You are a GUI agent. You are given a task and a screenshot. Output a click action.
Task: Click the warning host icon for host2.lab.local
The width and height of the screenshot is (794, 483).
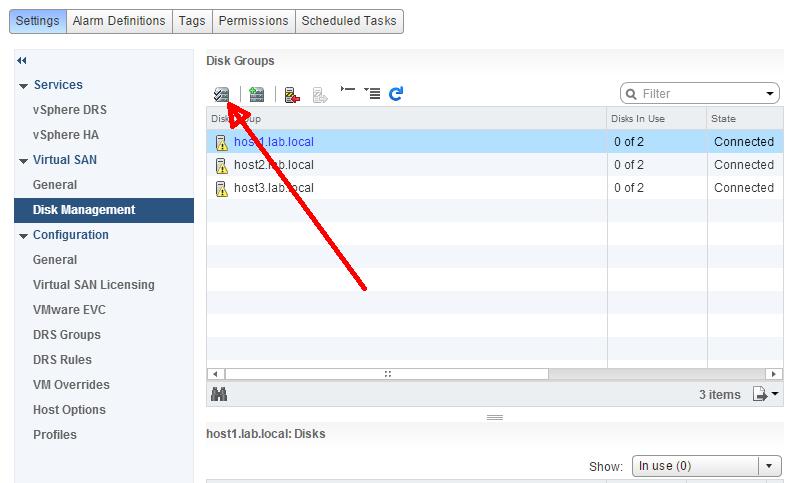coord(221,166)
